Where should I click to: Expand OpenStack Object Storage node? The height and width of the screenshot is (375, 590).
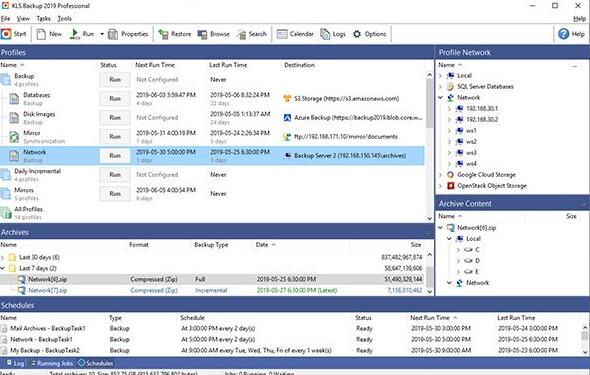click(x=440, y=185)
